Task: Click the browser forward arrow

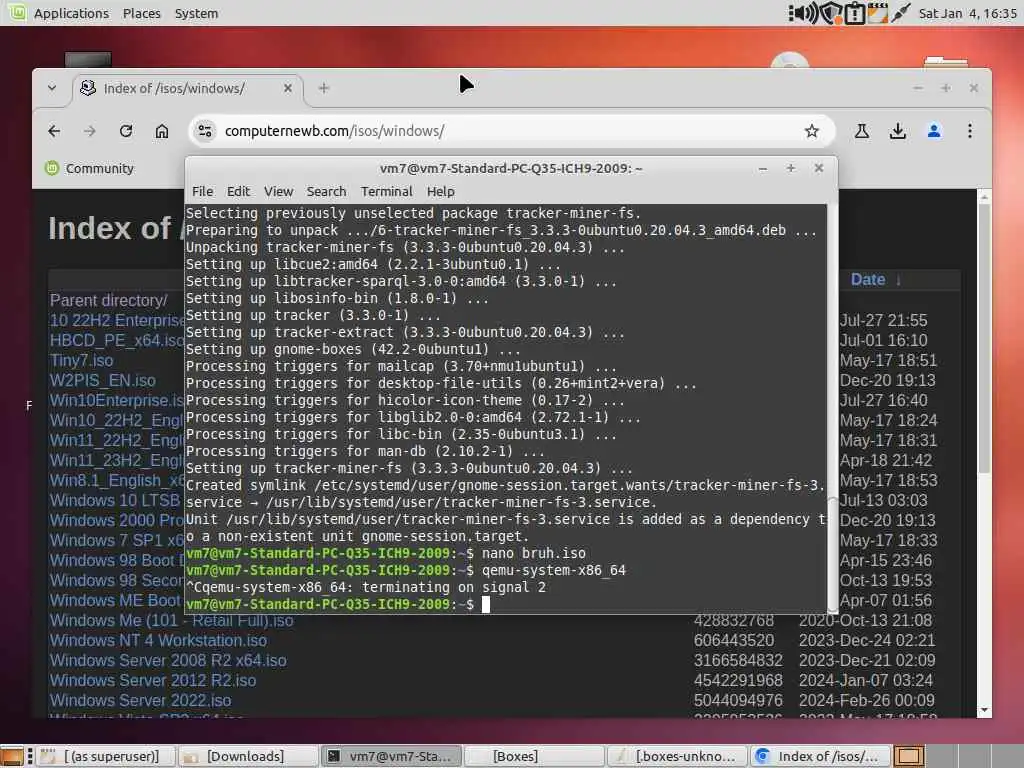Action: point(89,131)
